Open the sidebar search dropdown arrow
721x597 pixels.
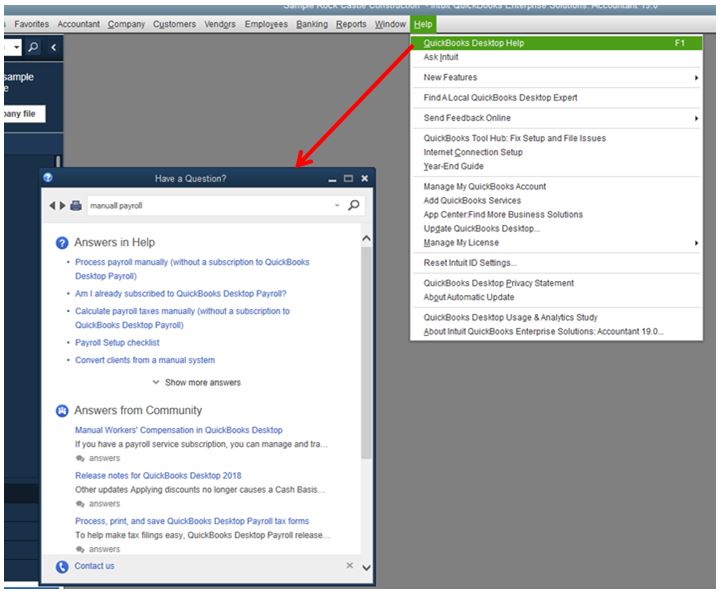pyautogui.click(x=17, y=47)
